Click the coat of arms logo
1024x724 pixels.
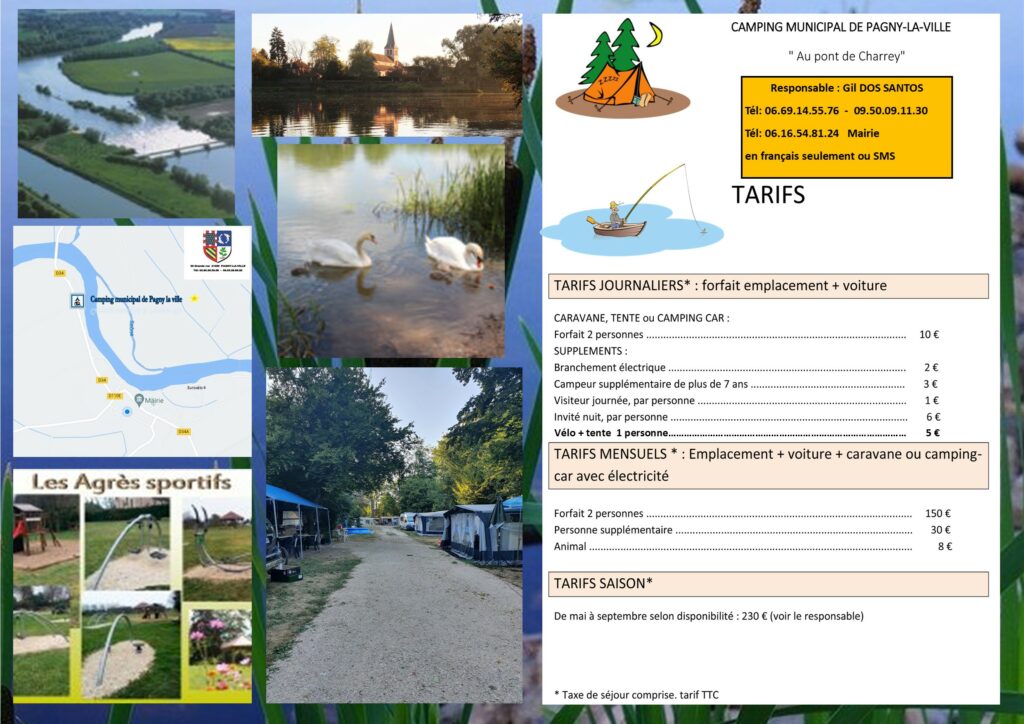(217, 246)
